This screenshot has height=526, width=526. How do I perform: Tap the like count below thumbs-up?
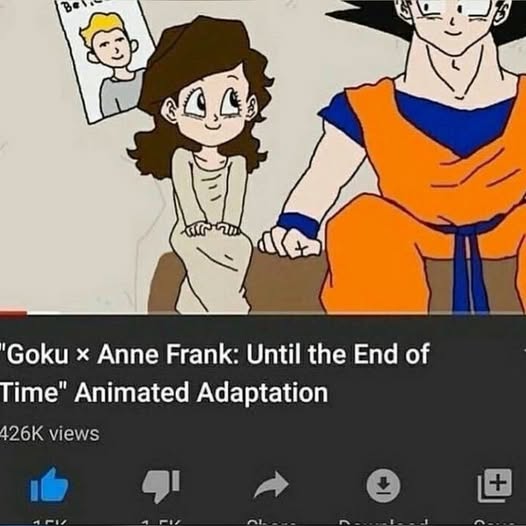49,523
